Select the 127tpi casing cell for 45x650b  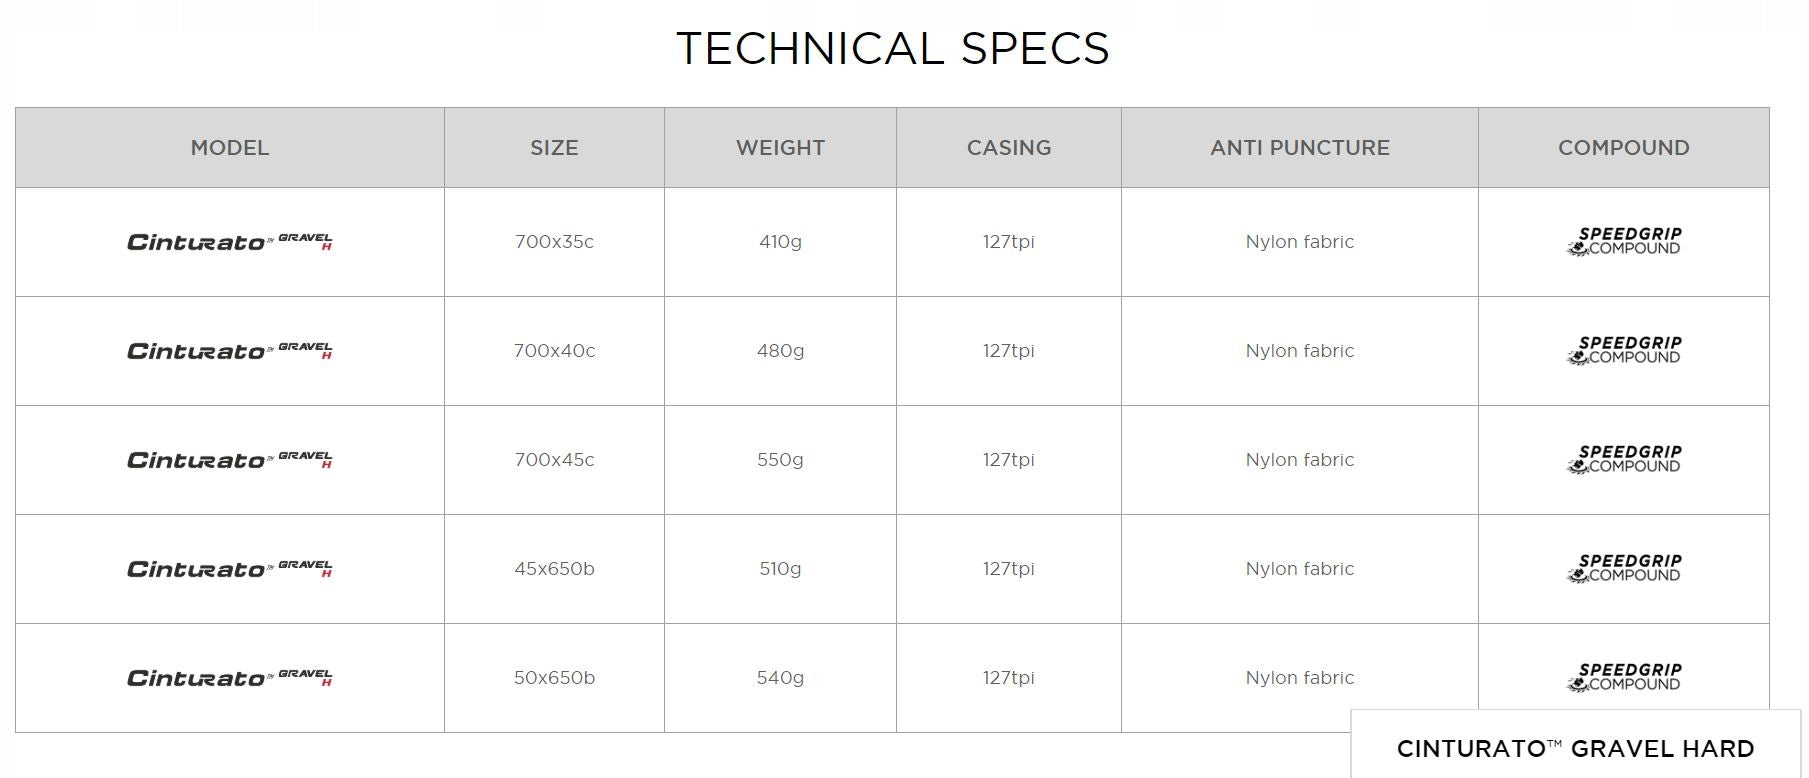point(1009,569)
